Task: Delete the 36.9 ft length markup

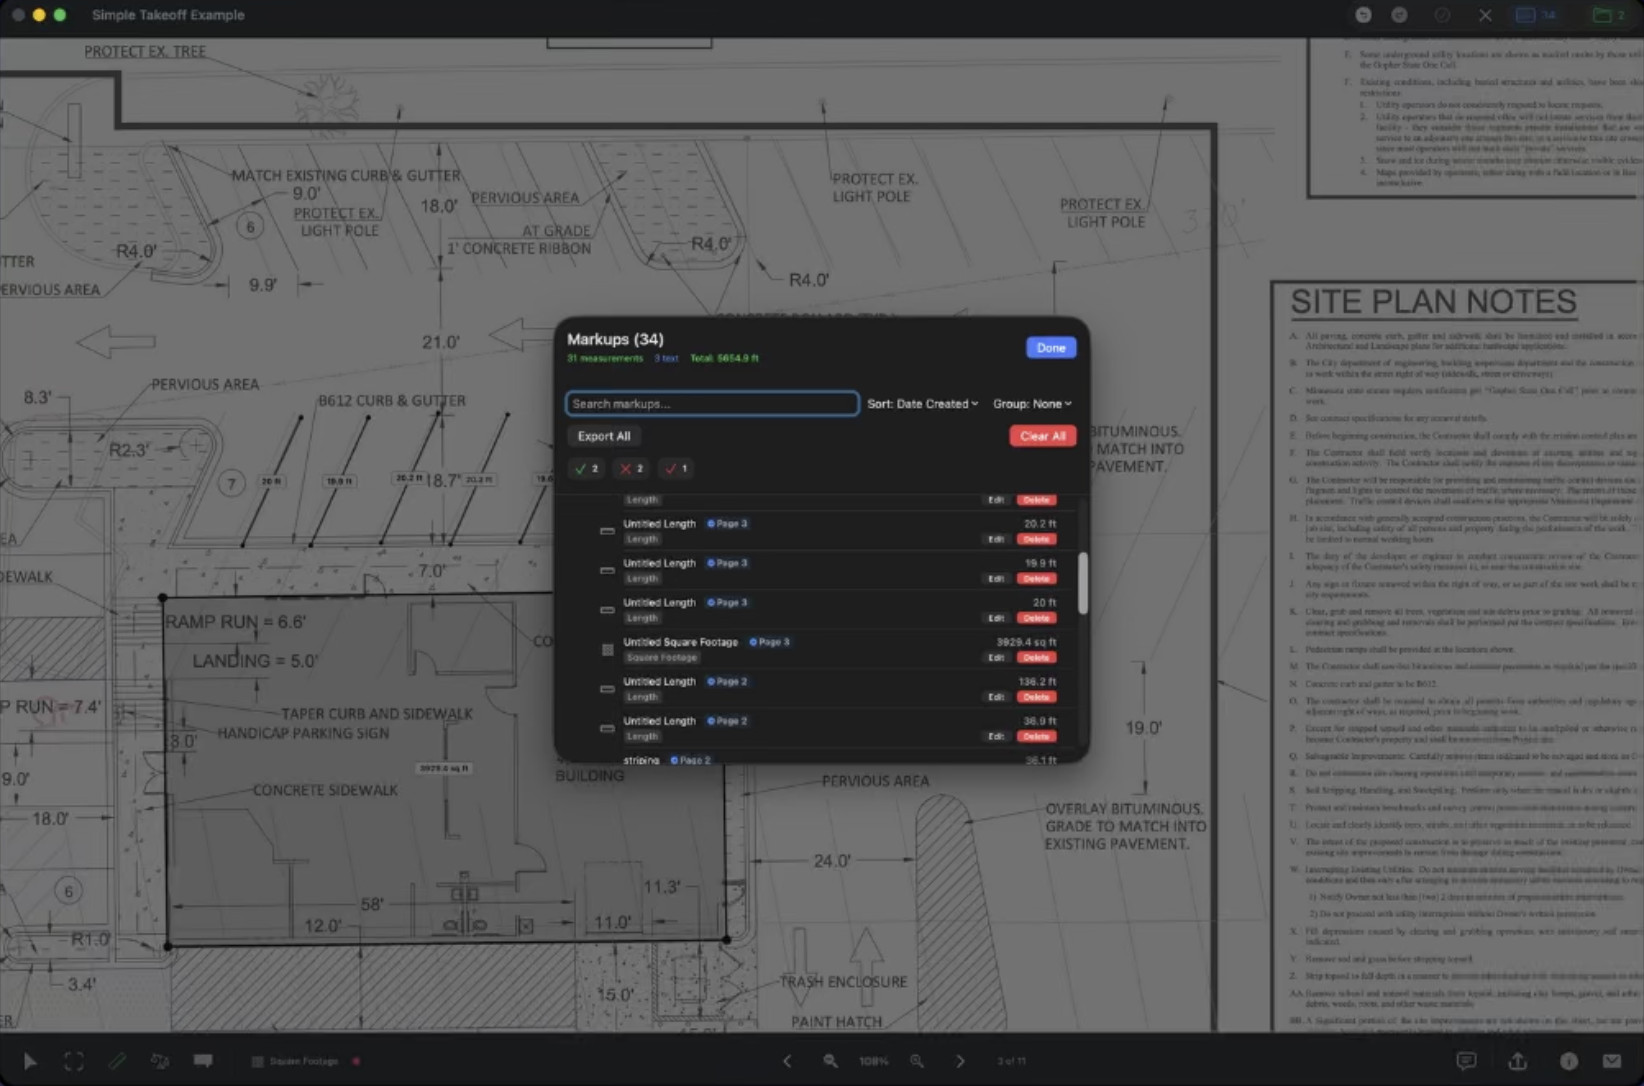Action: click(1036, 737)
